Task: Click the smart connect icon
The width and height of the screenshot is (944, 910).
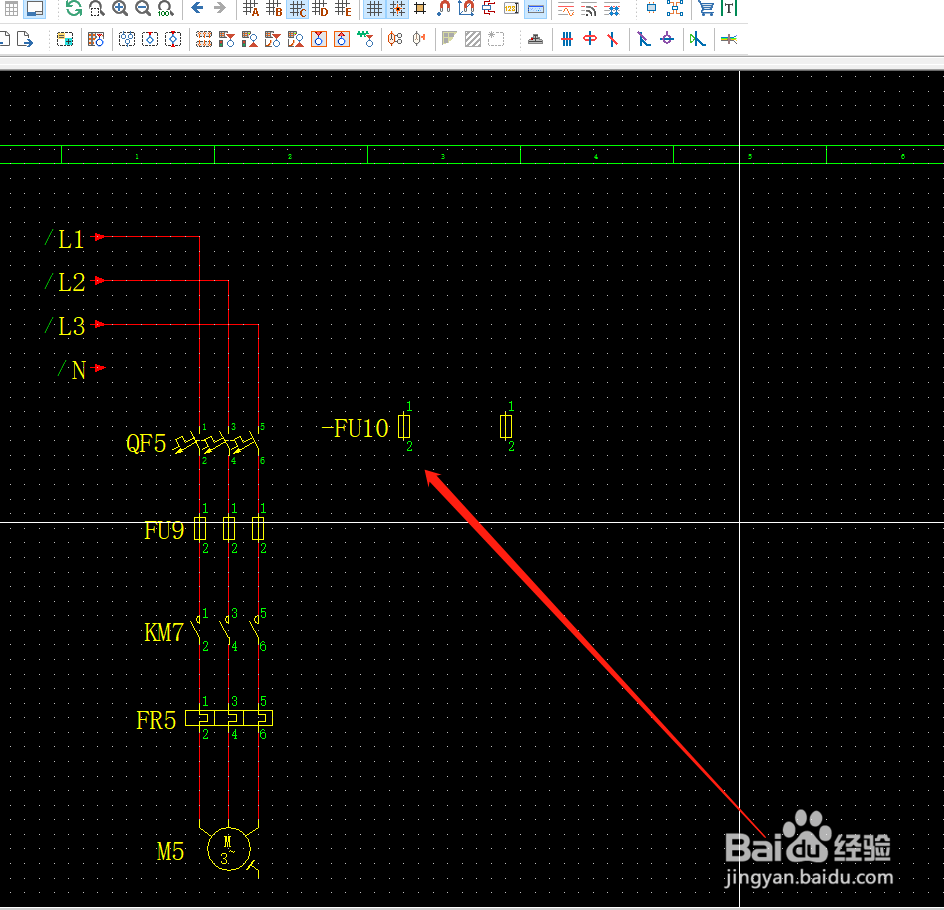Action: 489,8
